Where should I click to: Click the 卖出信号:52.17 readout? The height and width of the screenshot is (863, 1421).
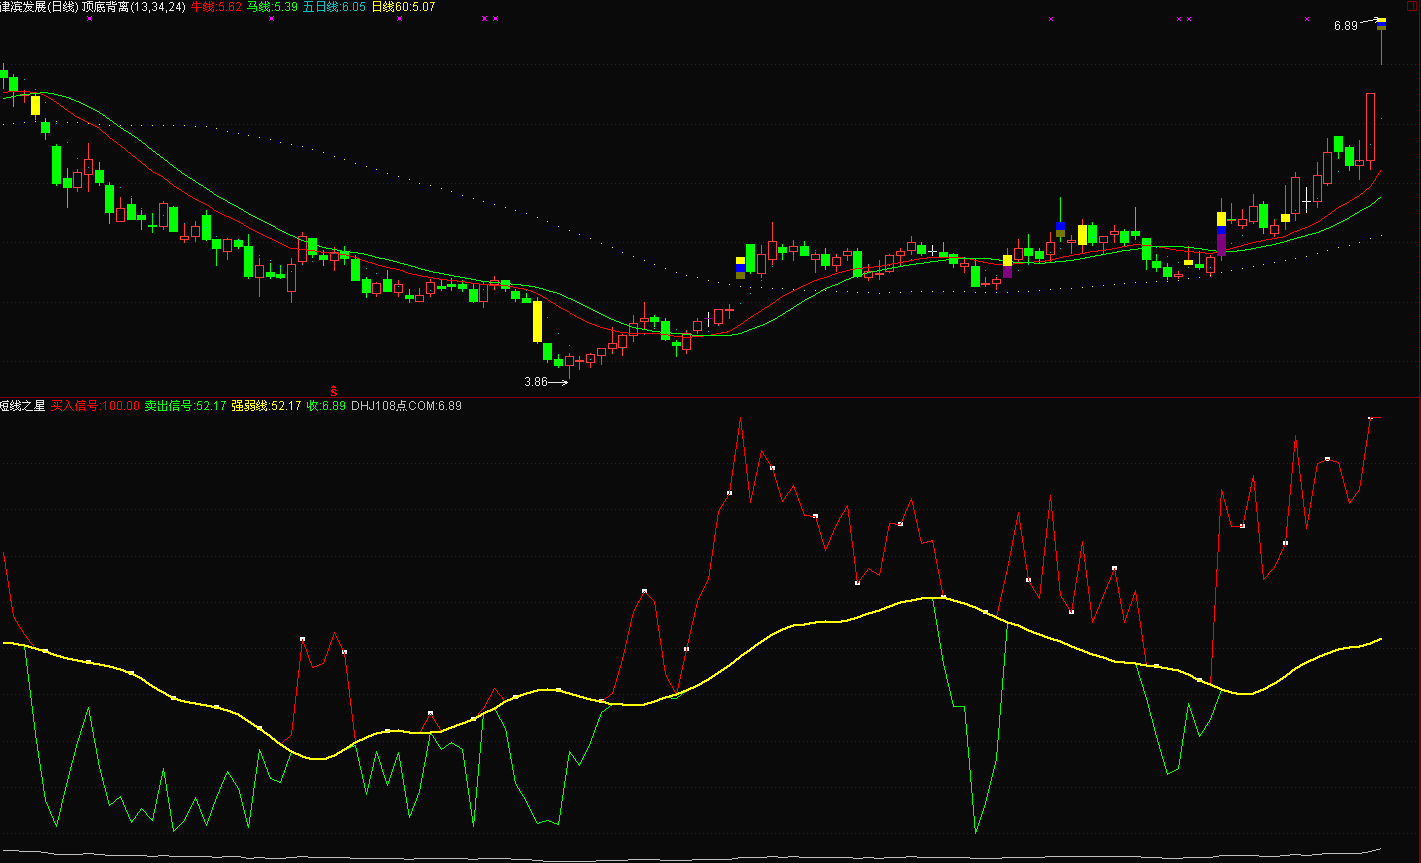tap(185, 406)
